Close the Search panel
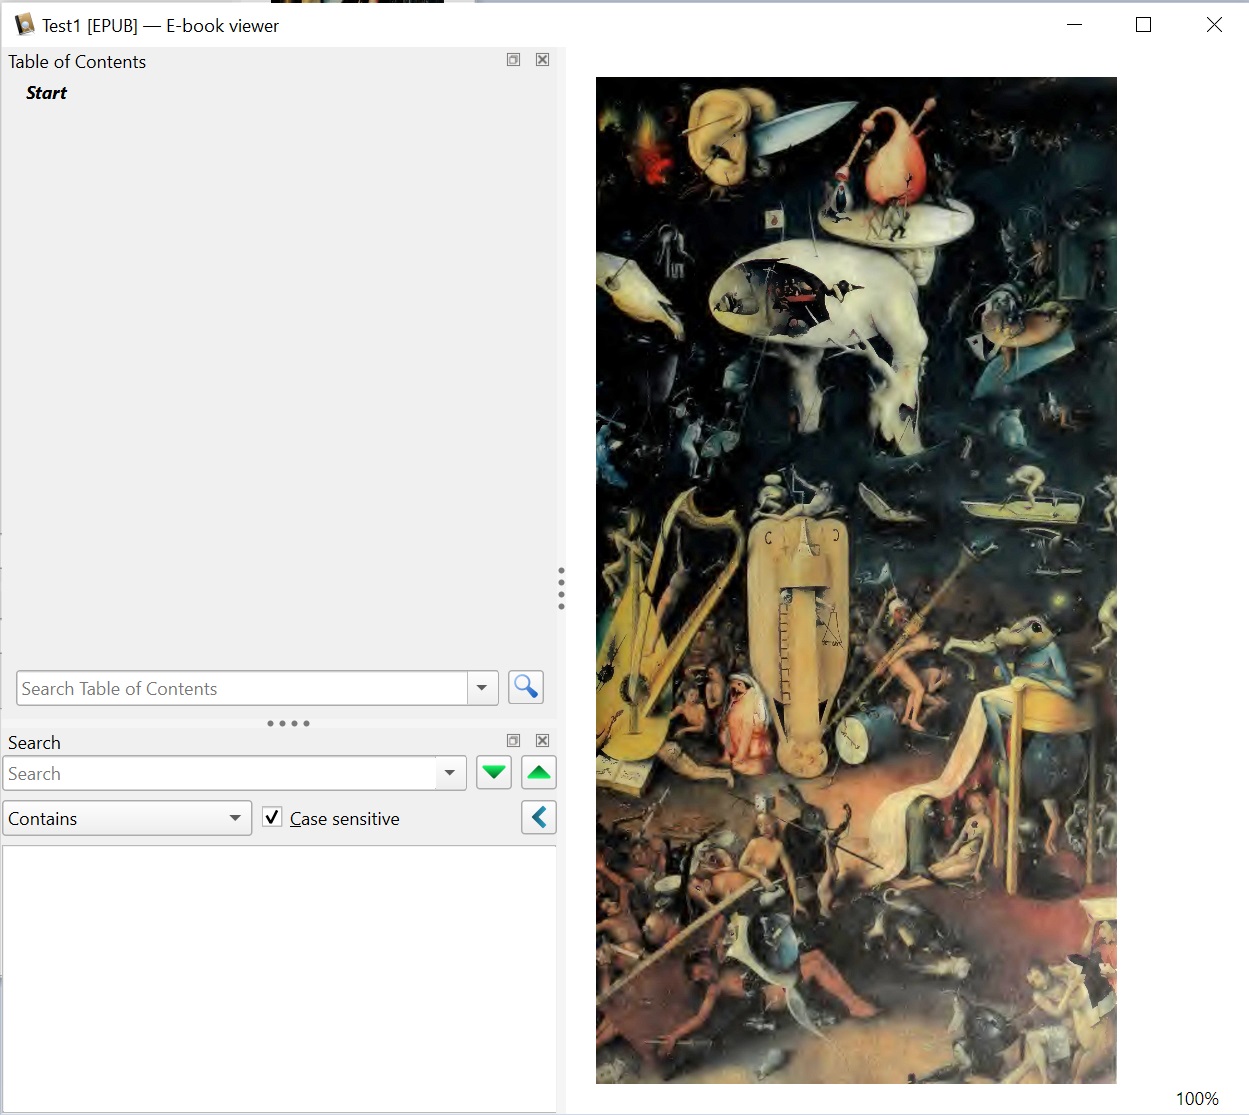This screenshot has height=1115, width=1249. 542,741
